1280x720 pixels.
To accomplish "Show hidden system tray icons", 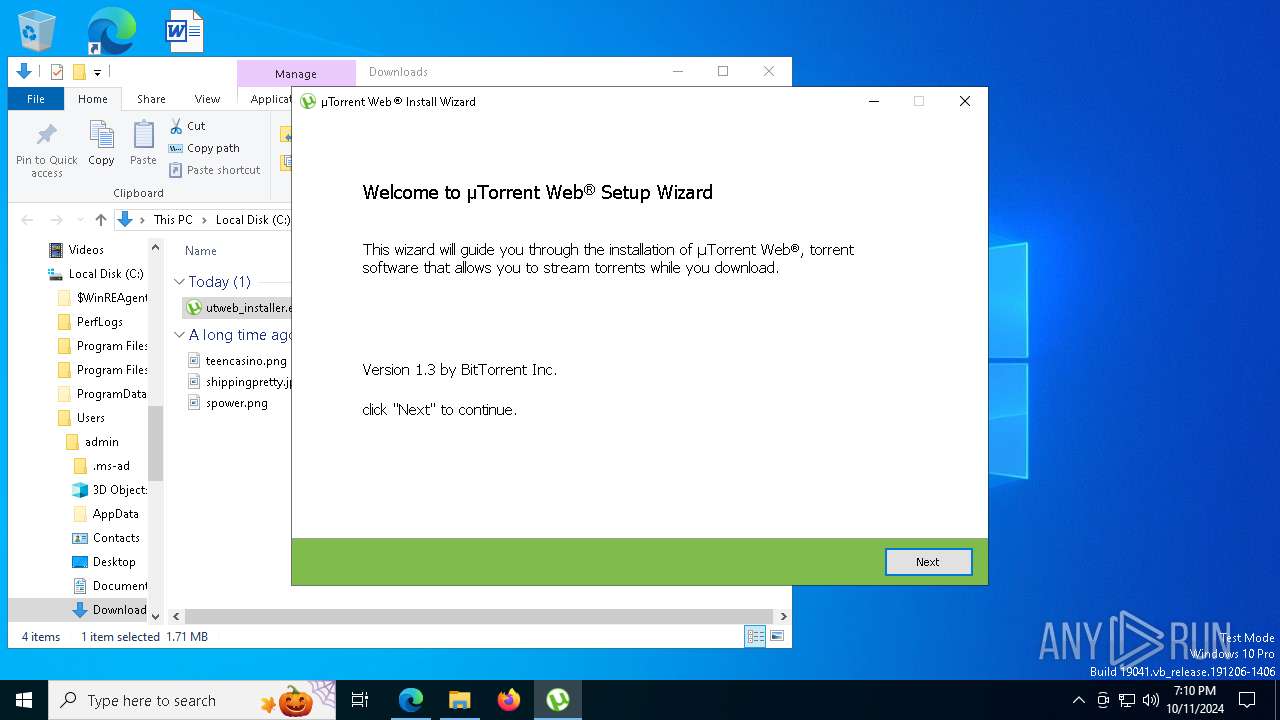I will pyautogui.click(x=1078, y=700).
